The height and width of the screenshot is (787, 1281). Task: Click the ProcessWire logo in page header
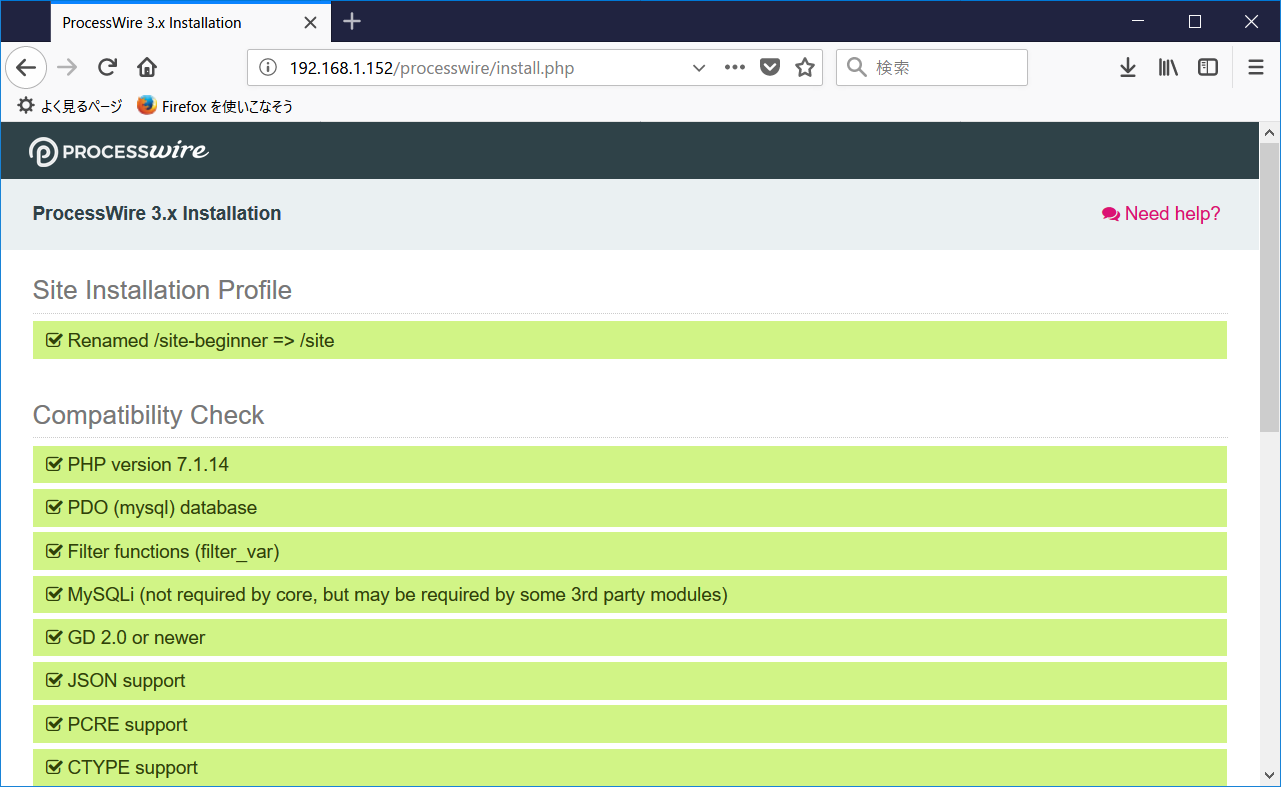[118, 151]
